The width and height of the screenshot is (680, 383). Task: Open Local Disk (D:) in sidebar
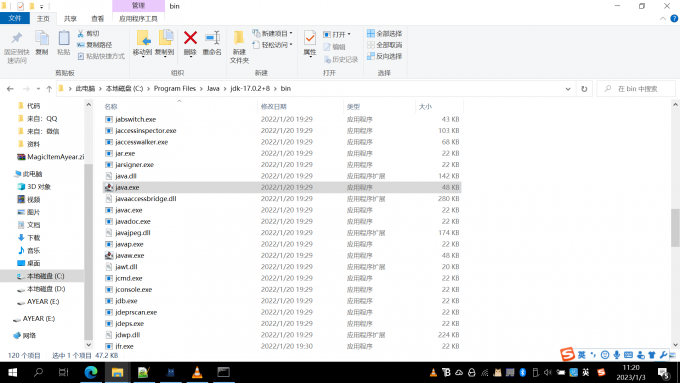click(42, 289)
